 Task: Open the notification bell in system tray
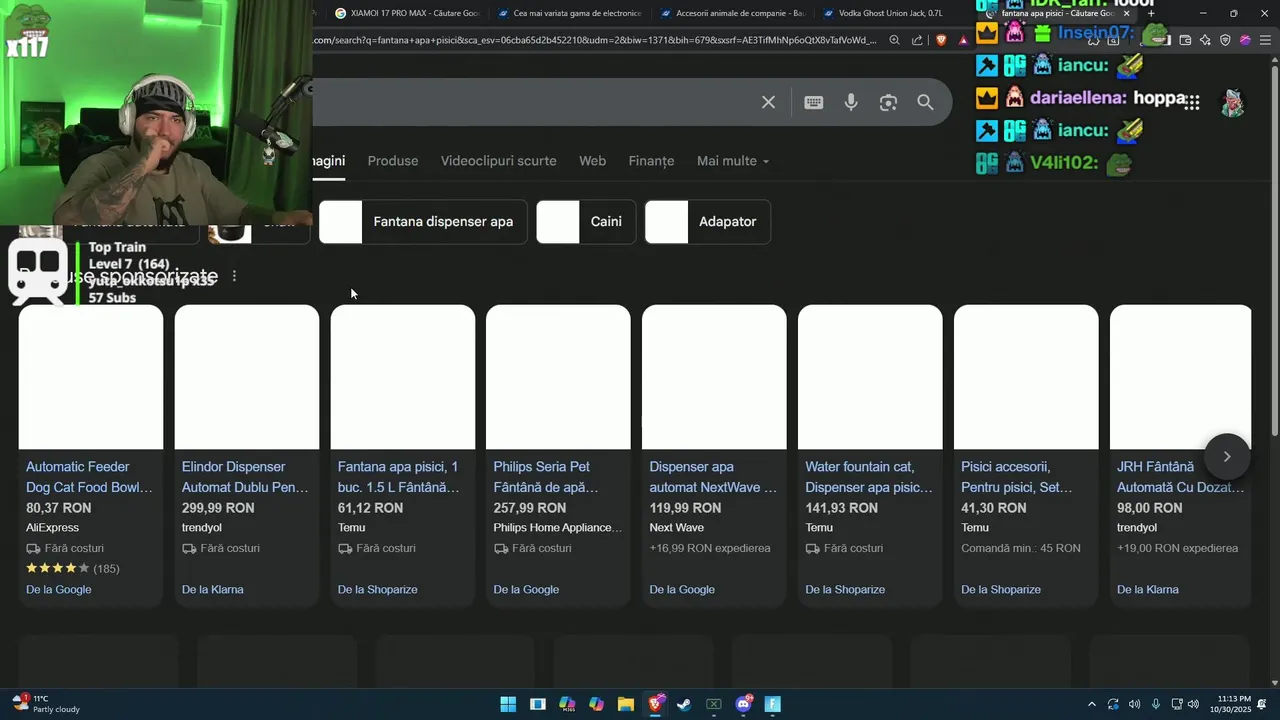[x=1262, y=704]
